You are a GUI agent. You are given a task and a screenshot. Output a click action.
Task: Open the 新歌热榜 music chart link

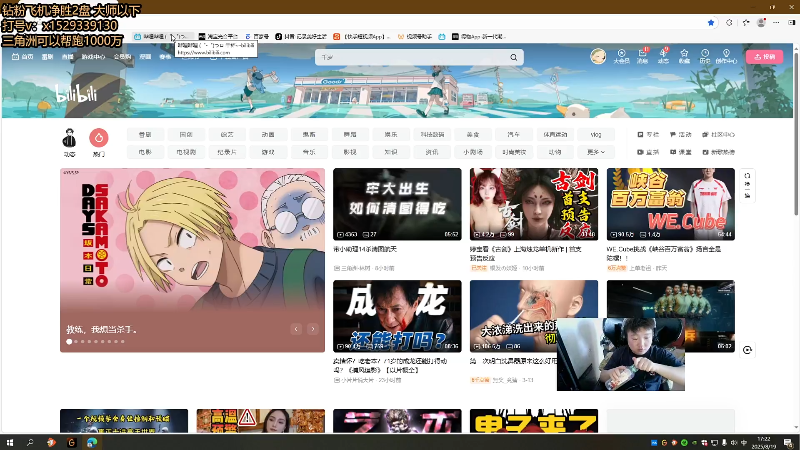pyautogui.click(x=718, y=152)
